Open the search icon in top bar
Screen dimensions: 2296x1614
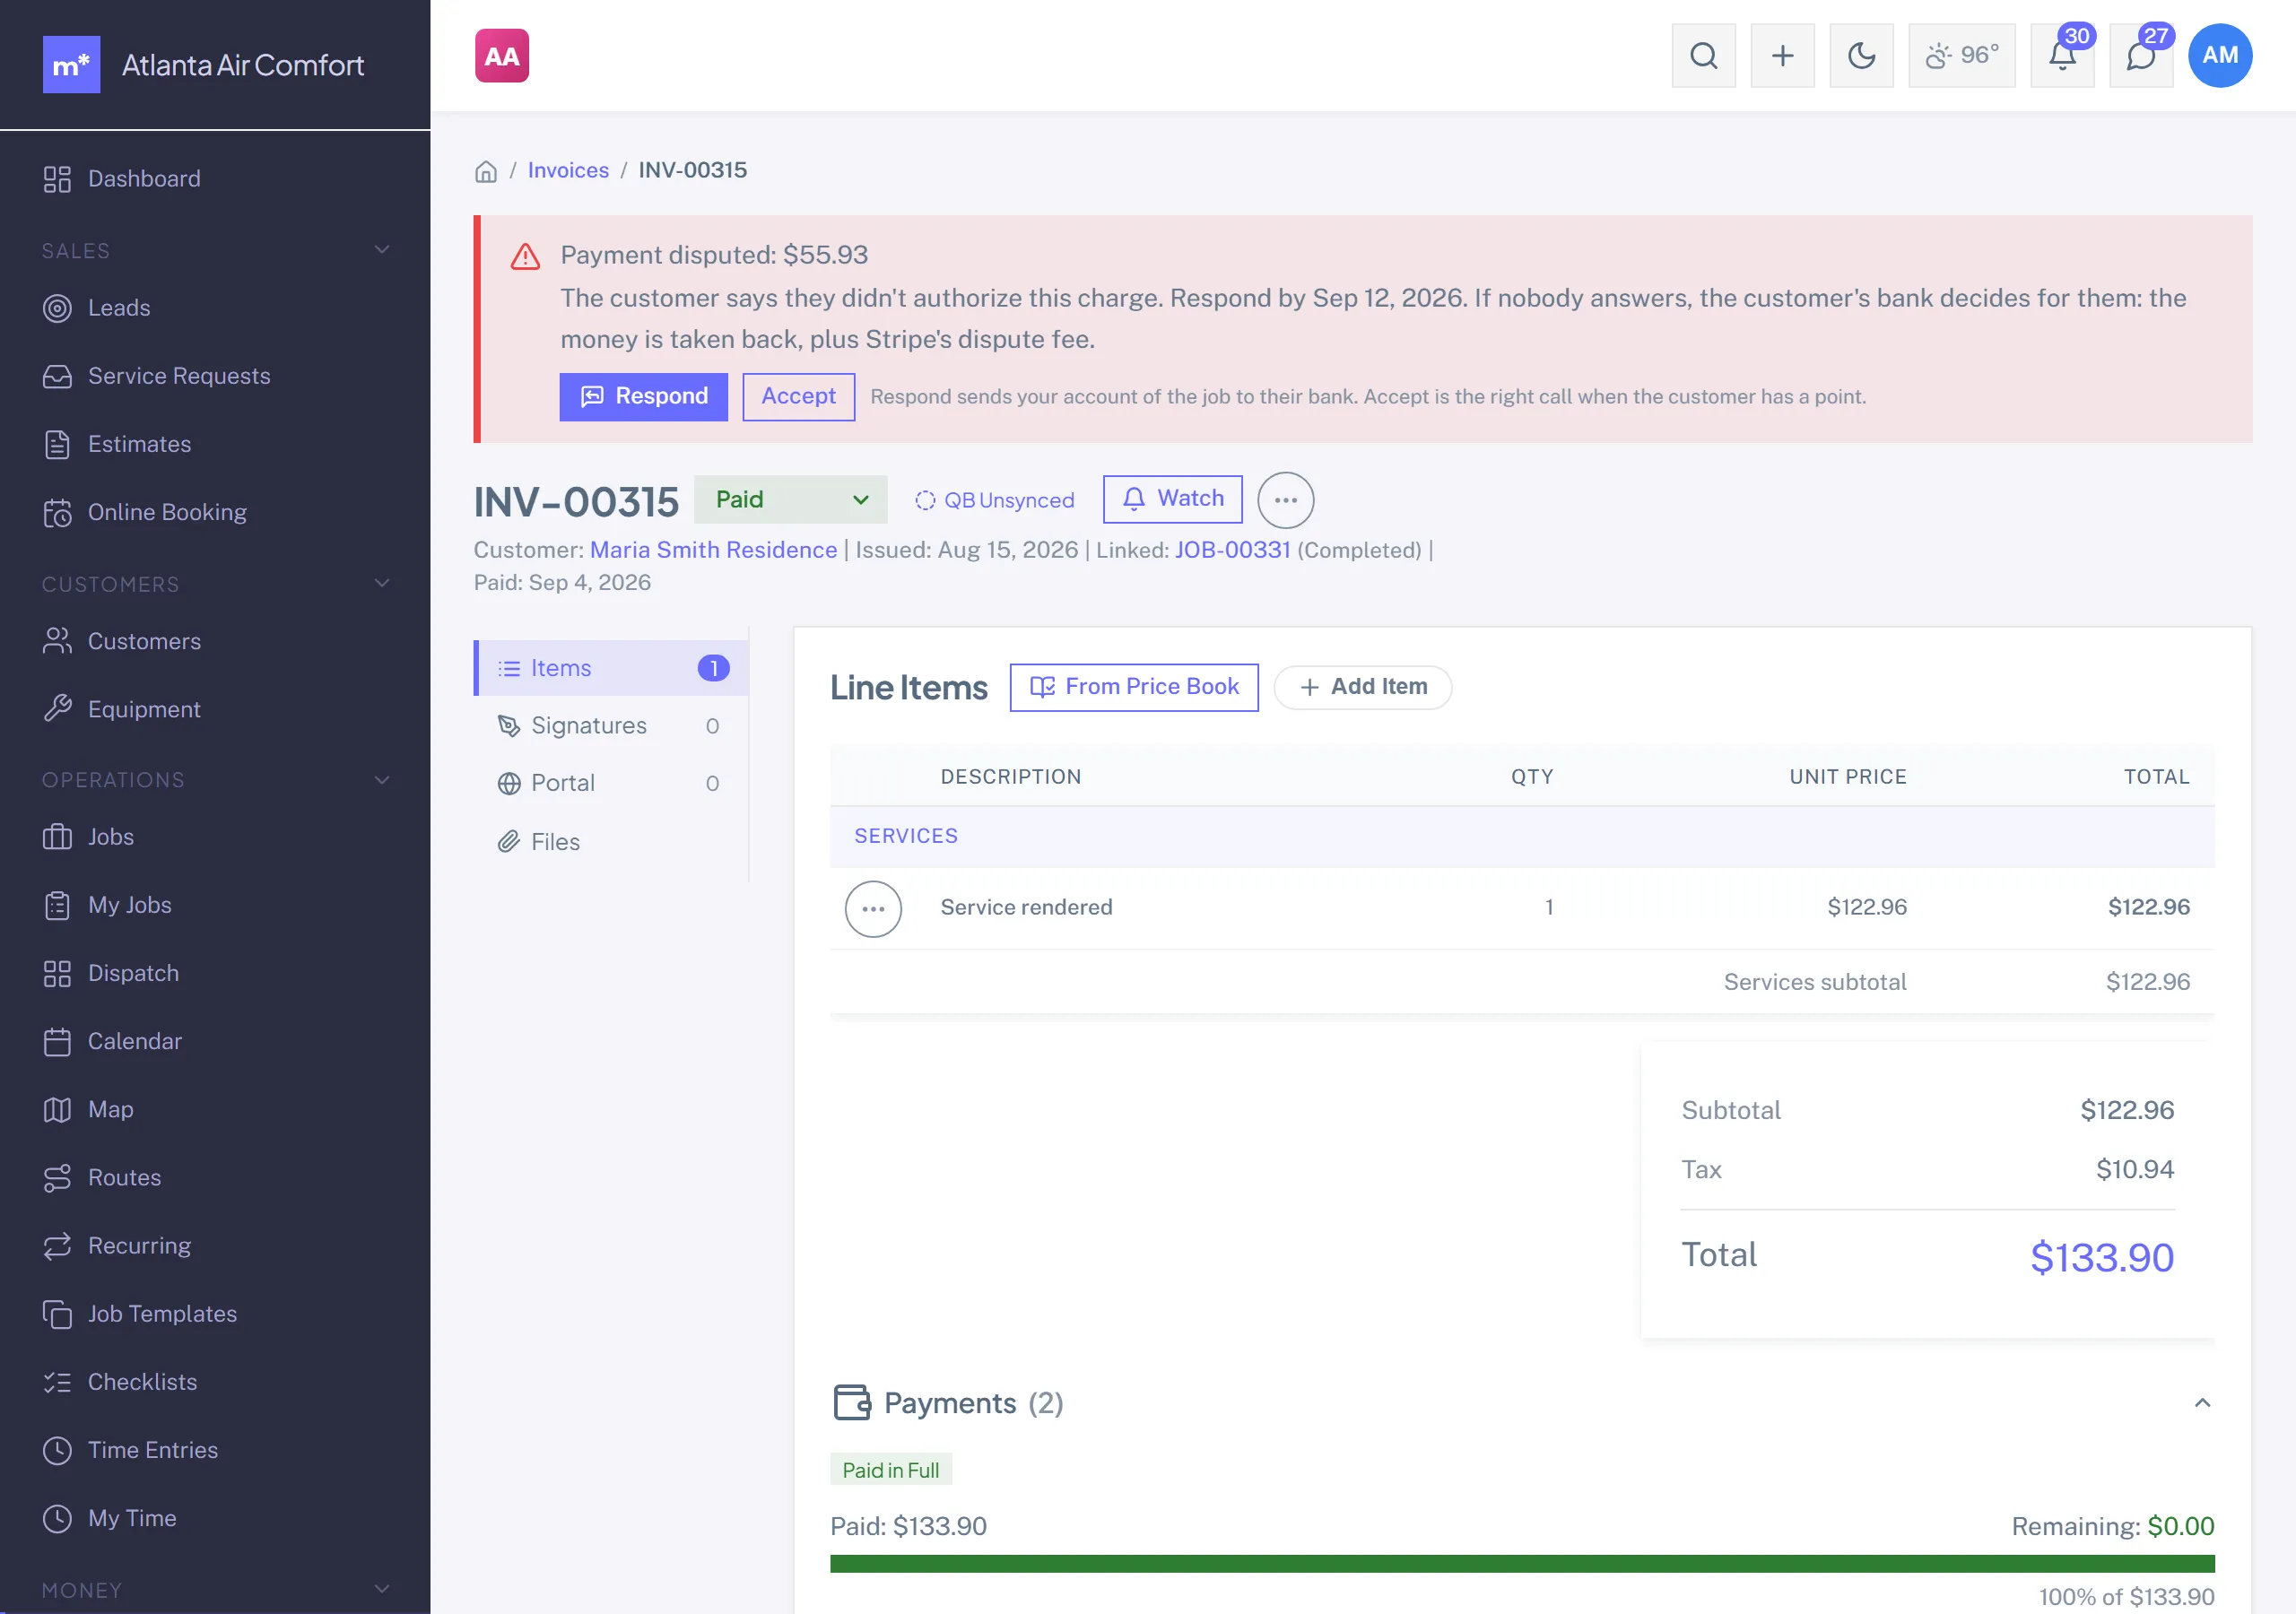point(1703,56)
